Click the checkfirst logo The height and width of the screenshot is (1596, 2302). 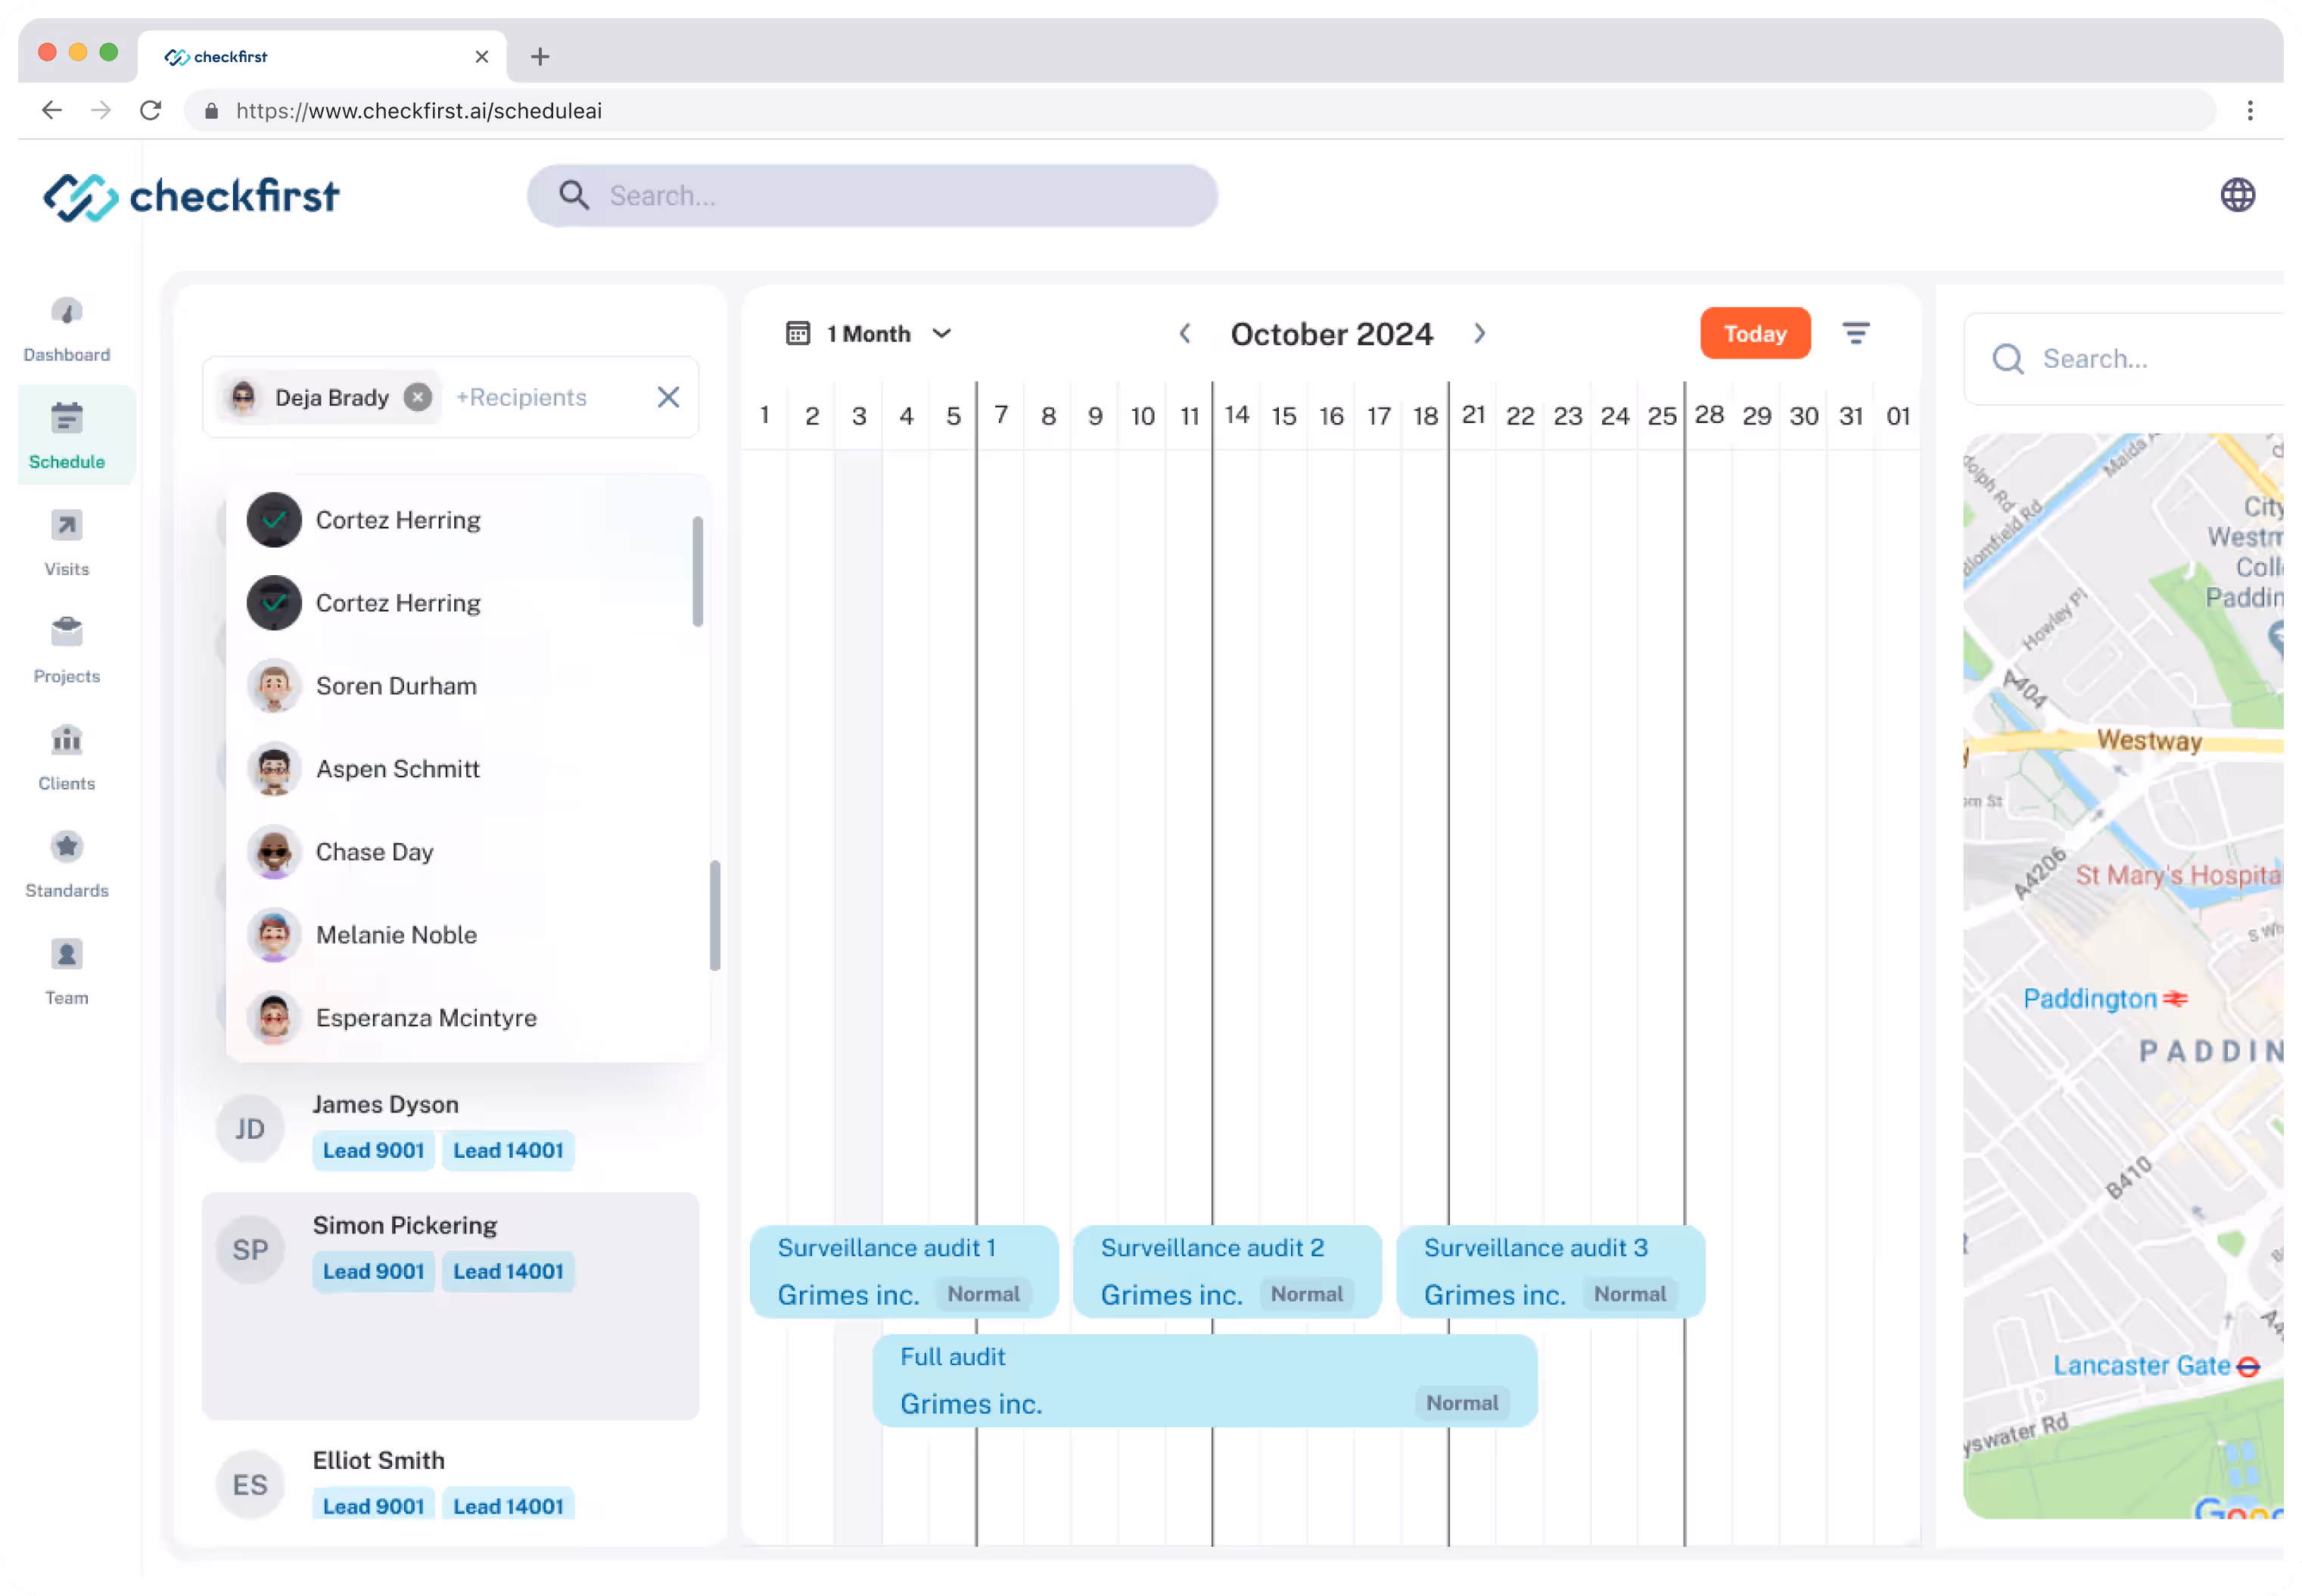(x=191, y=196)
